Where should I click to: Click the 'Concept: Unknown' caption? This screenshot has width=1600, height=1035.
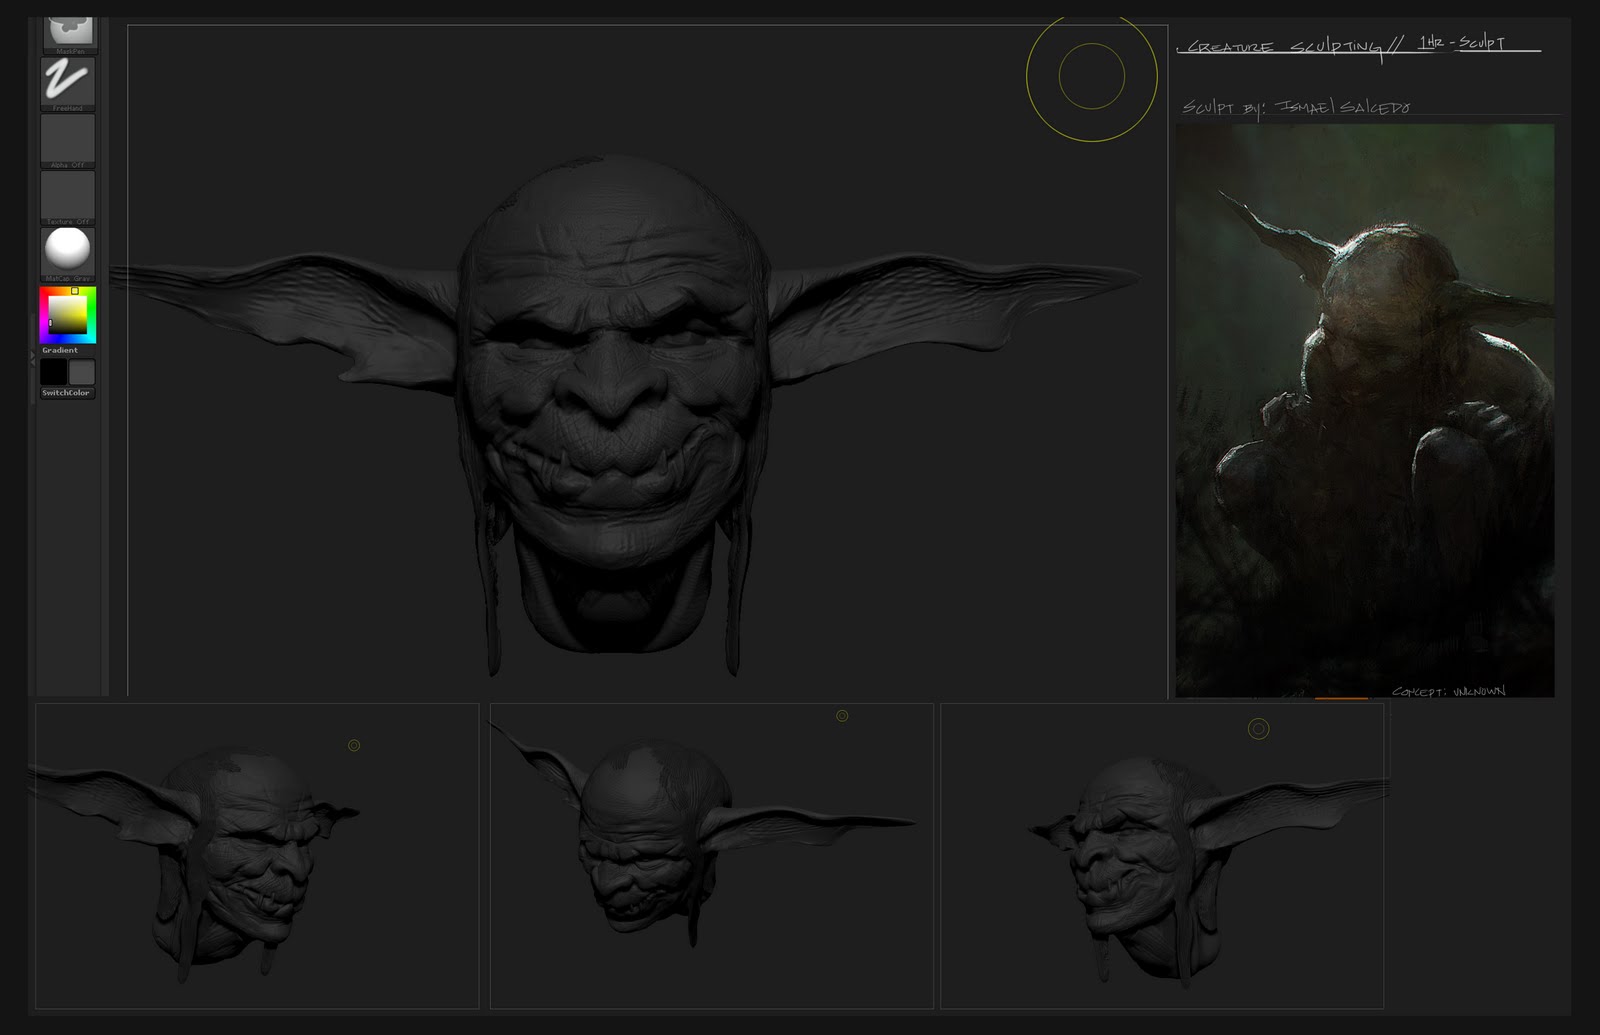pyautogui.click(x=1448, y=690)
